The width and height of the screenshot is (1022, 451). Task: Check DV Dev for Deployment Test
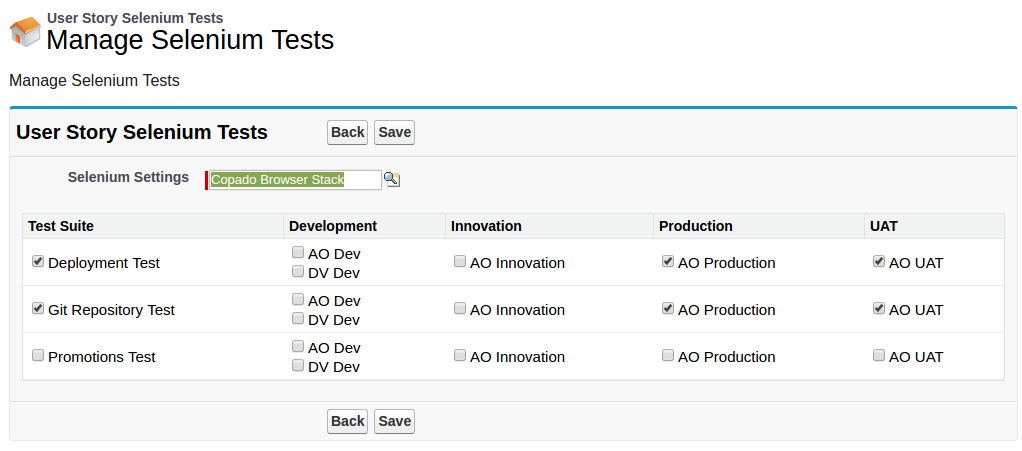click(298, 272)
